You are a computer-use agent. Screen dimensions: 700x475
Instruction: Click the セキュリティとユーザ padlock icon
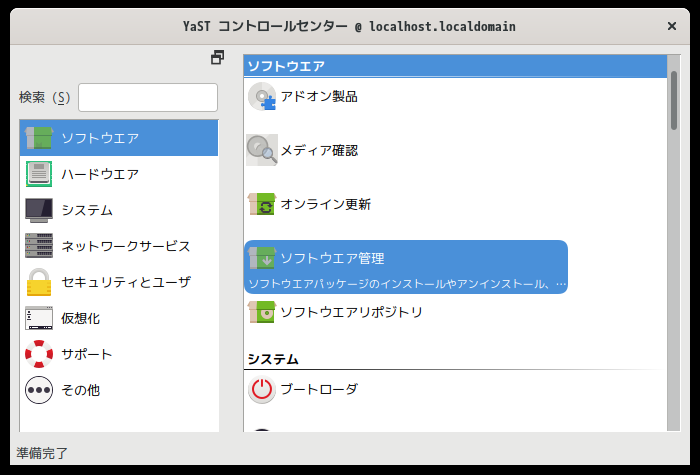pyautogui.click(x=39, y=282)
